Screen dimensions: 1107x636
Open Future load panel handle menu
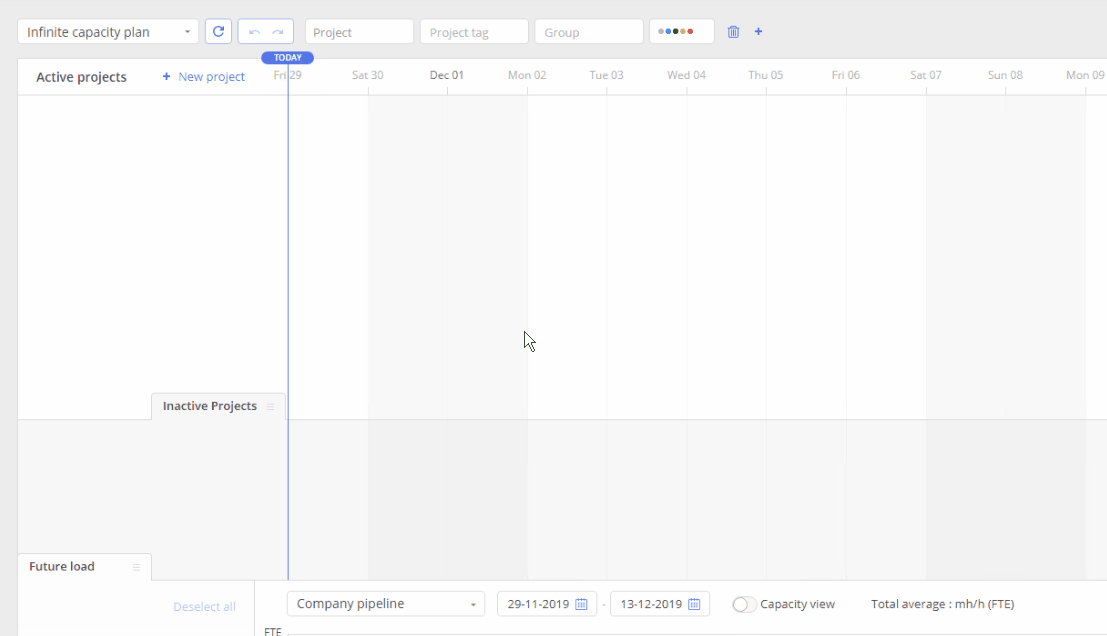click(x=136, y=567)
